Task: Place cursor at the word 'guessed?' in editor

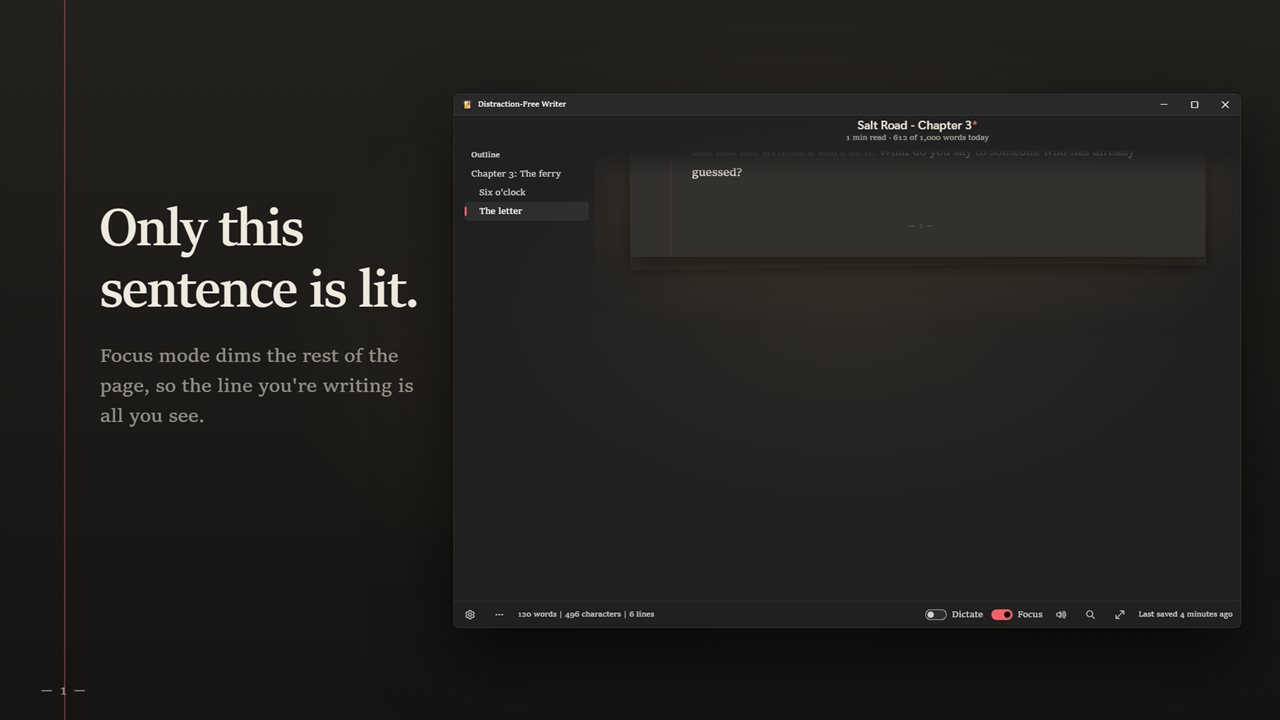Action: 717,173
